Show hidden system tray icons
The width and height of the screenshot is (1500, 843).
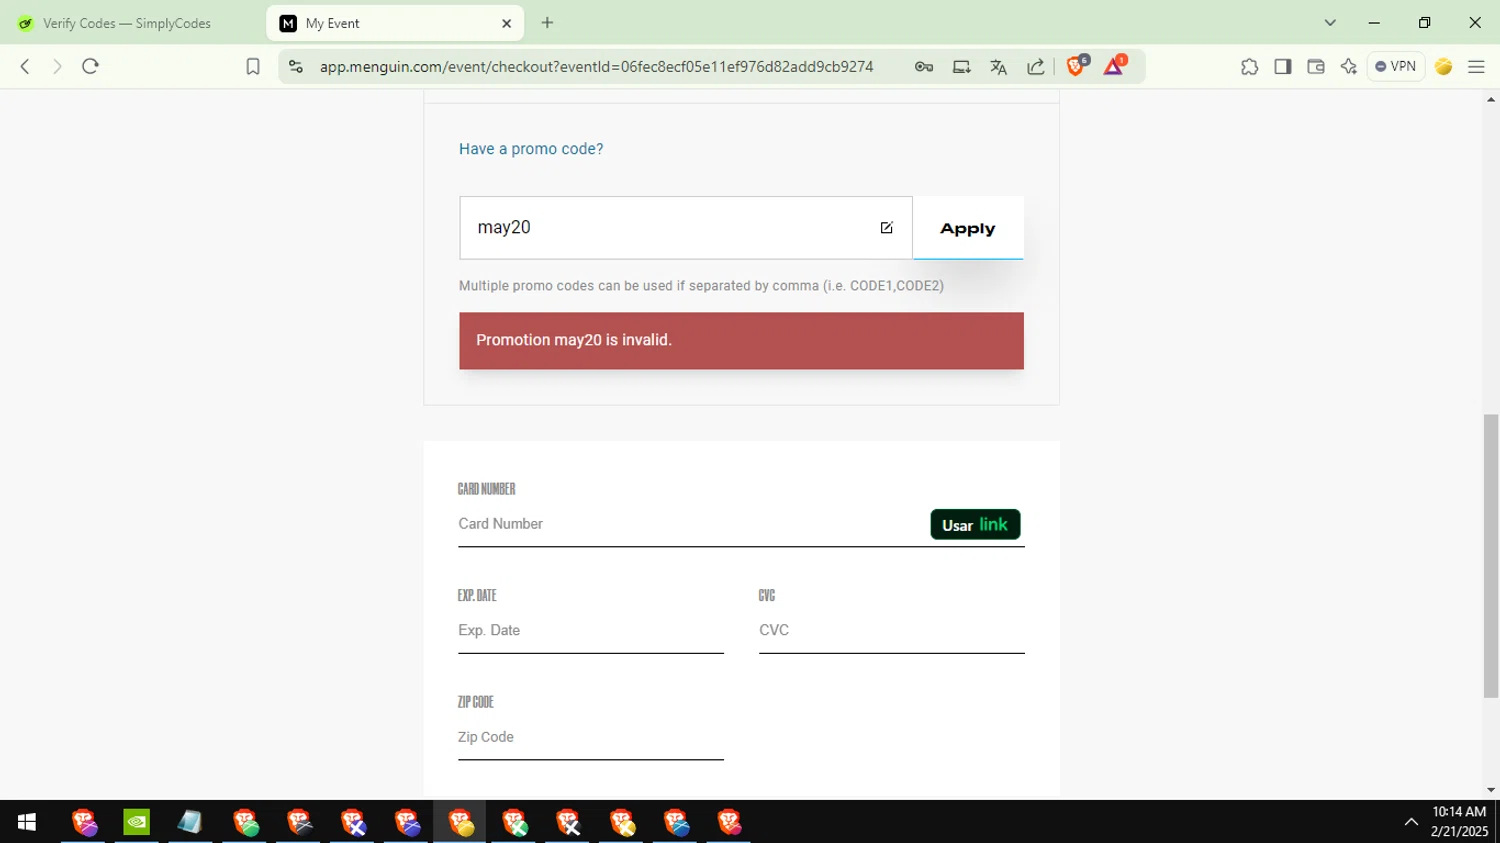coord(1411,822)
